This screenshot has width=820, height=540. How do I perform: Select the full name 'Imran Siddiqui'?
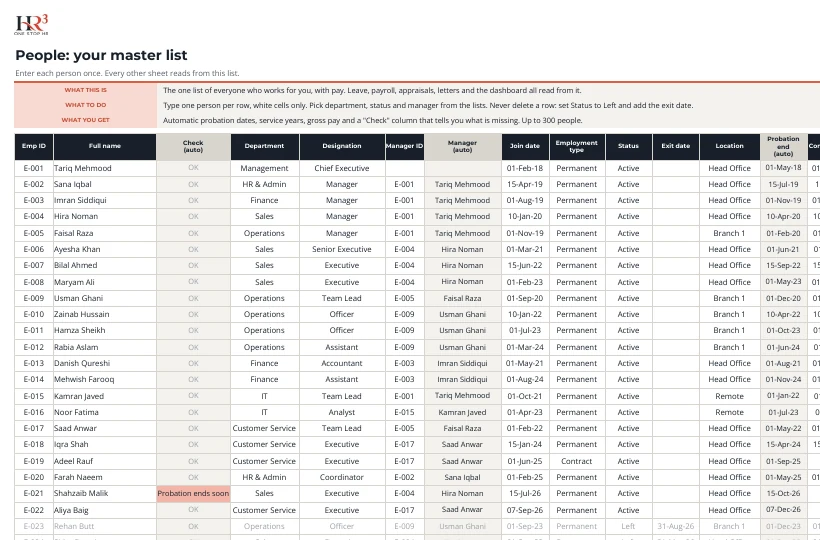tap(105, 201)
